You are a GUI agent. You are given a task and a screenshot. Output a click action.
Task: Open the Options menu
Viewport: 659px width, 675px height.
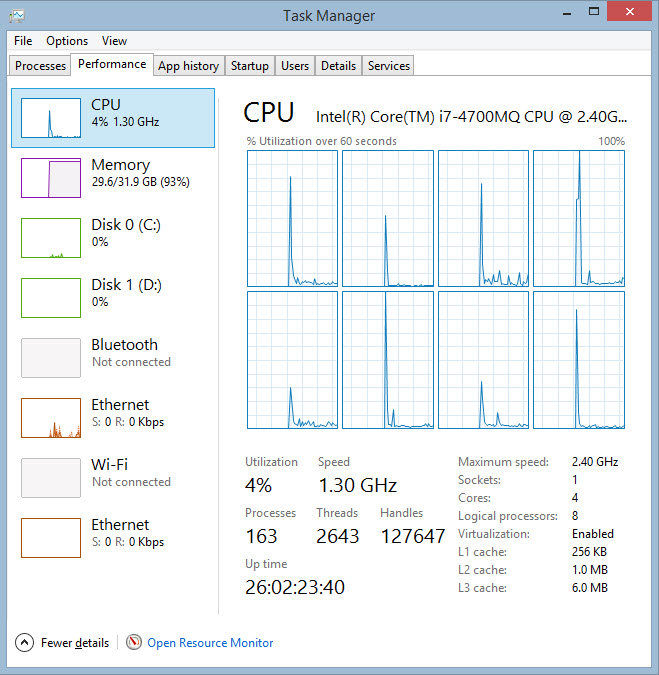67,41
